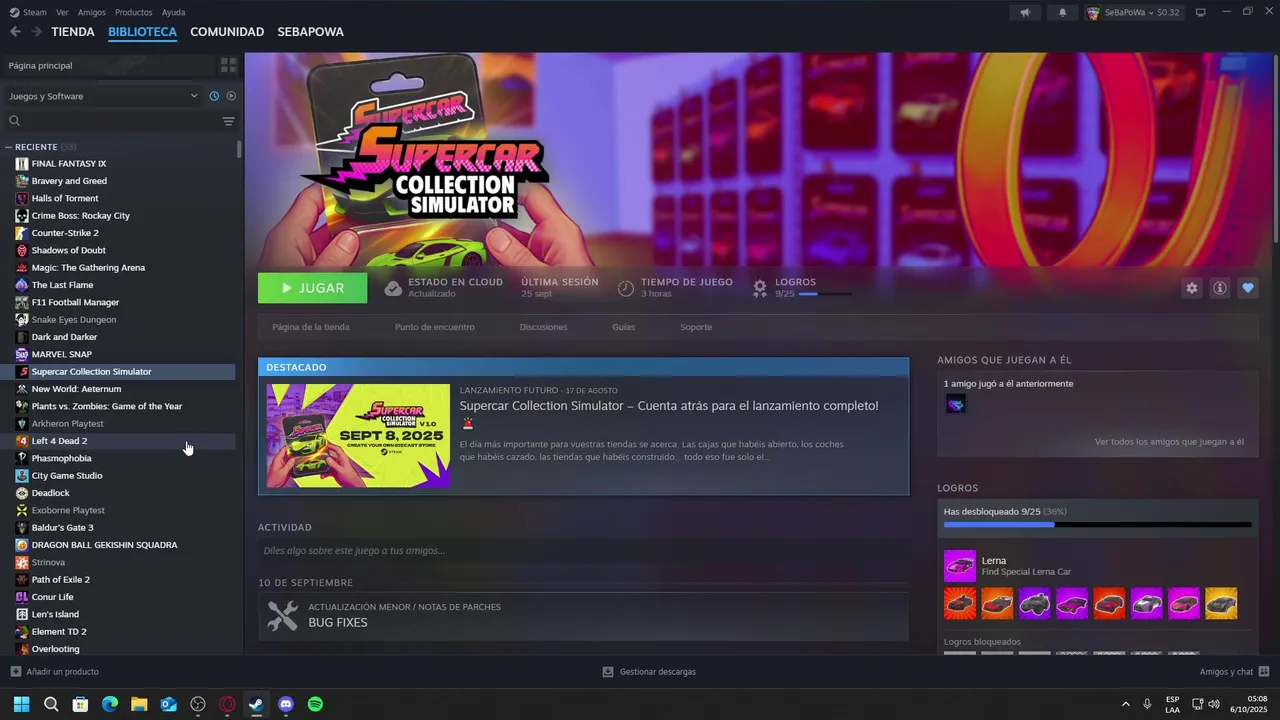Open the BUG FIXES patch note
Image resolution: width=1280 pixels, height=720 pixels.
coord(584,615)
